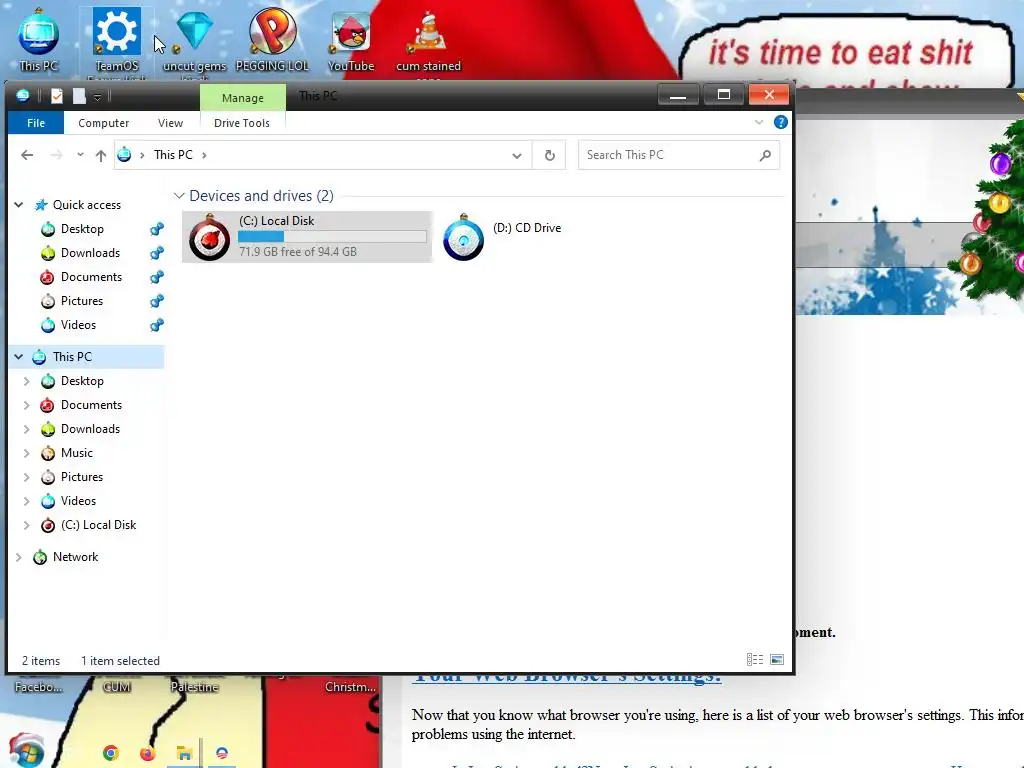The image size is (1024, 768).
Task: Collapse the Devices and drives group
Action: [179, 195]
